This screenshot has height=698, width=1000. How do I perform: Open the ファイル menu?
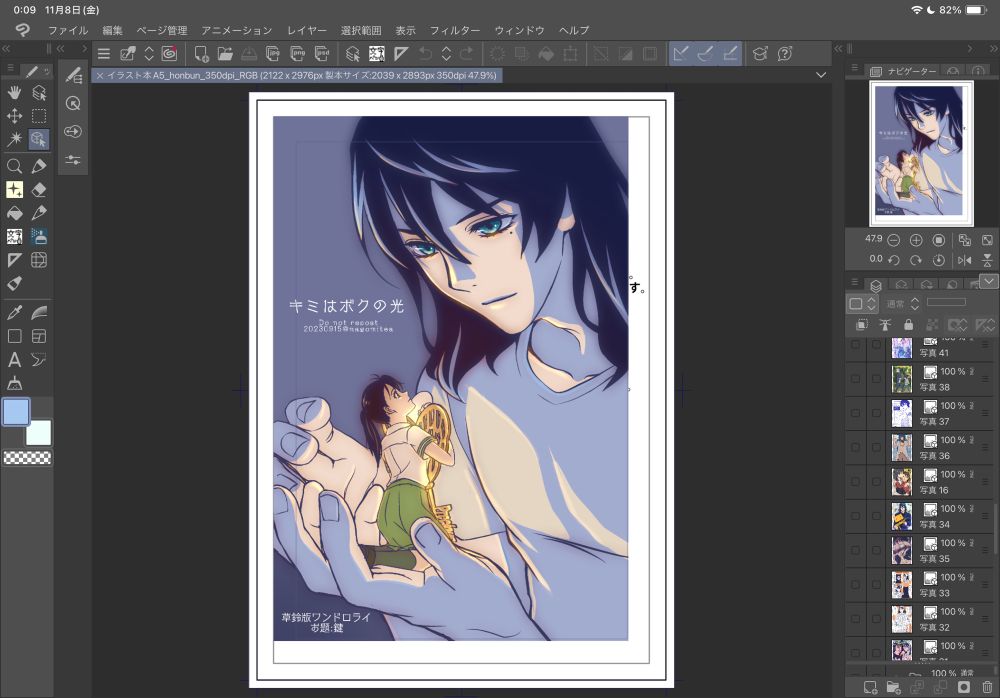tap(68, 30)
